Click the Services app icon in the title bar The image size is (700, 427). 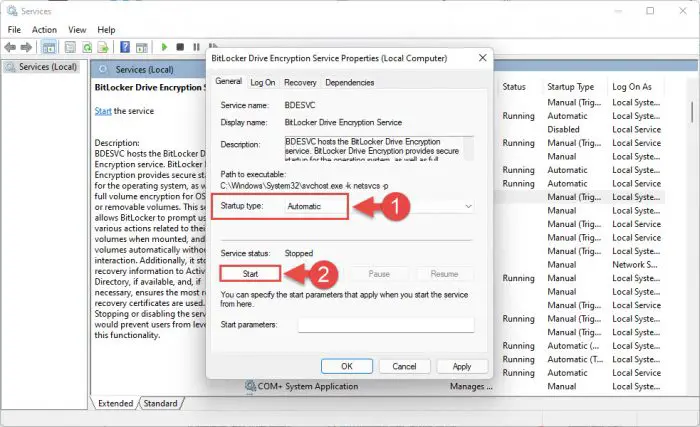pos(12,11)
